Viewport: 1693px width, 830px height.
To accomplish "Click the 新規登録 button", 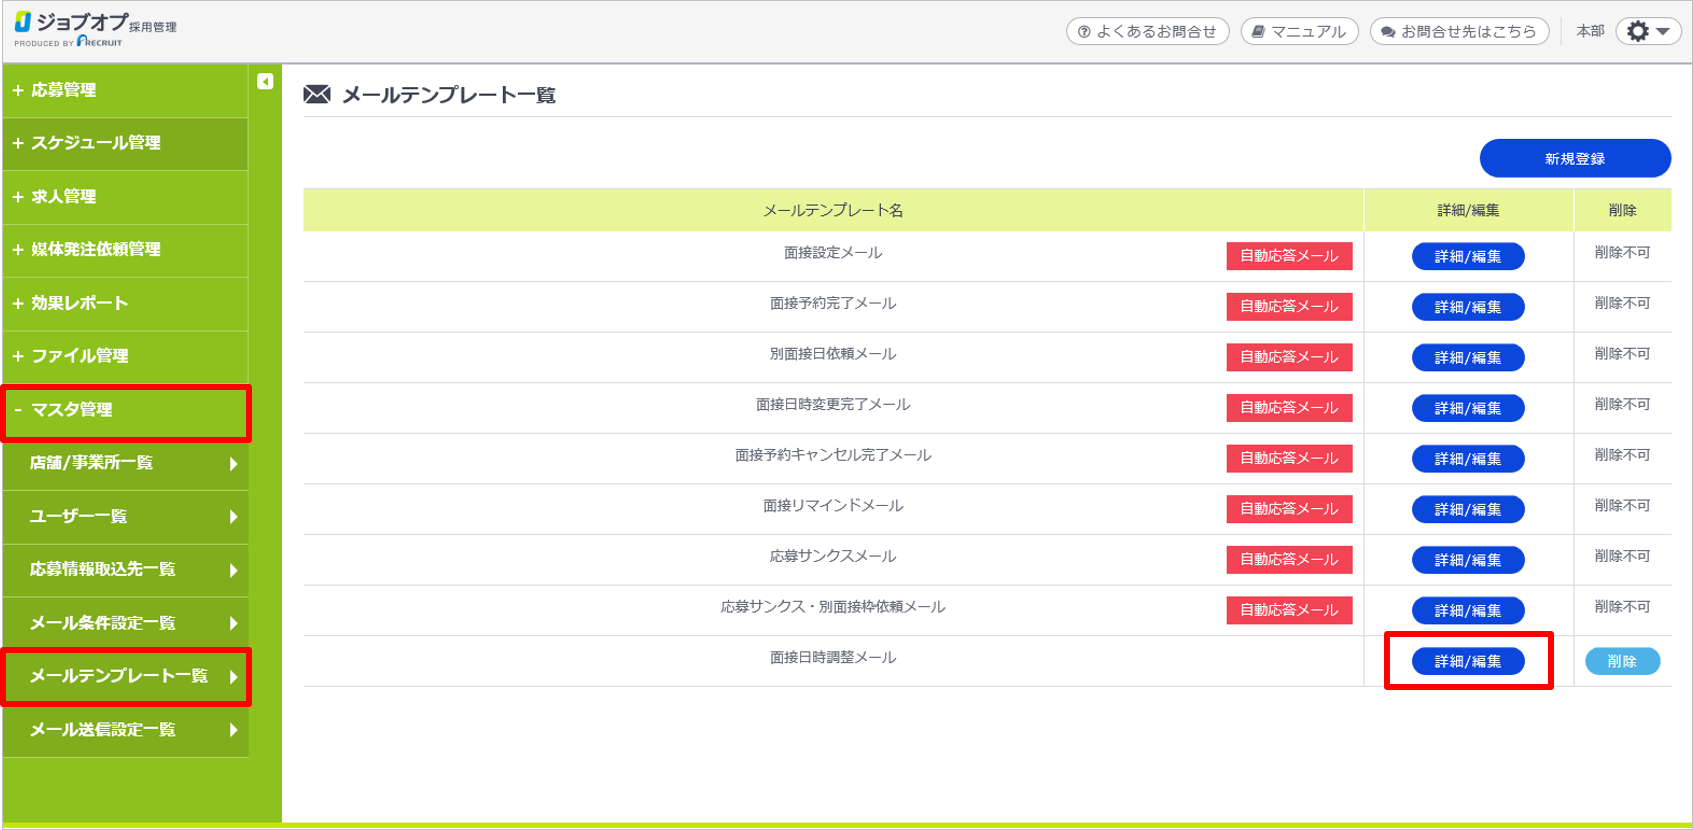I will tap(1574, 158).
